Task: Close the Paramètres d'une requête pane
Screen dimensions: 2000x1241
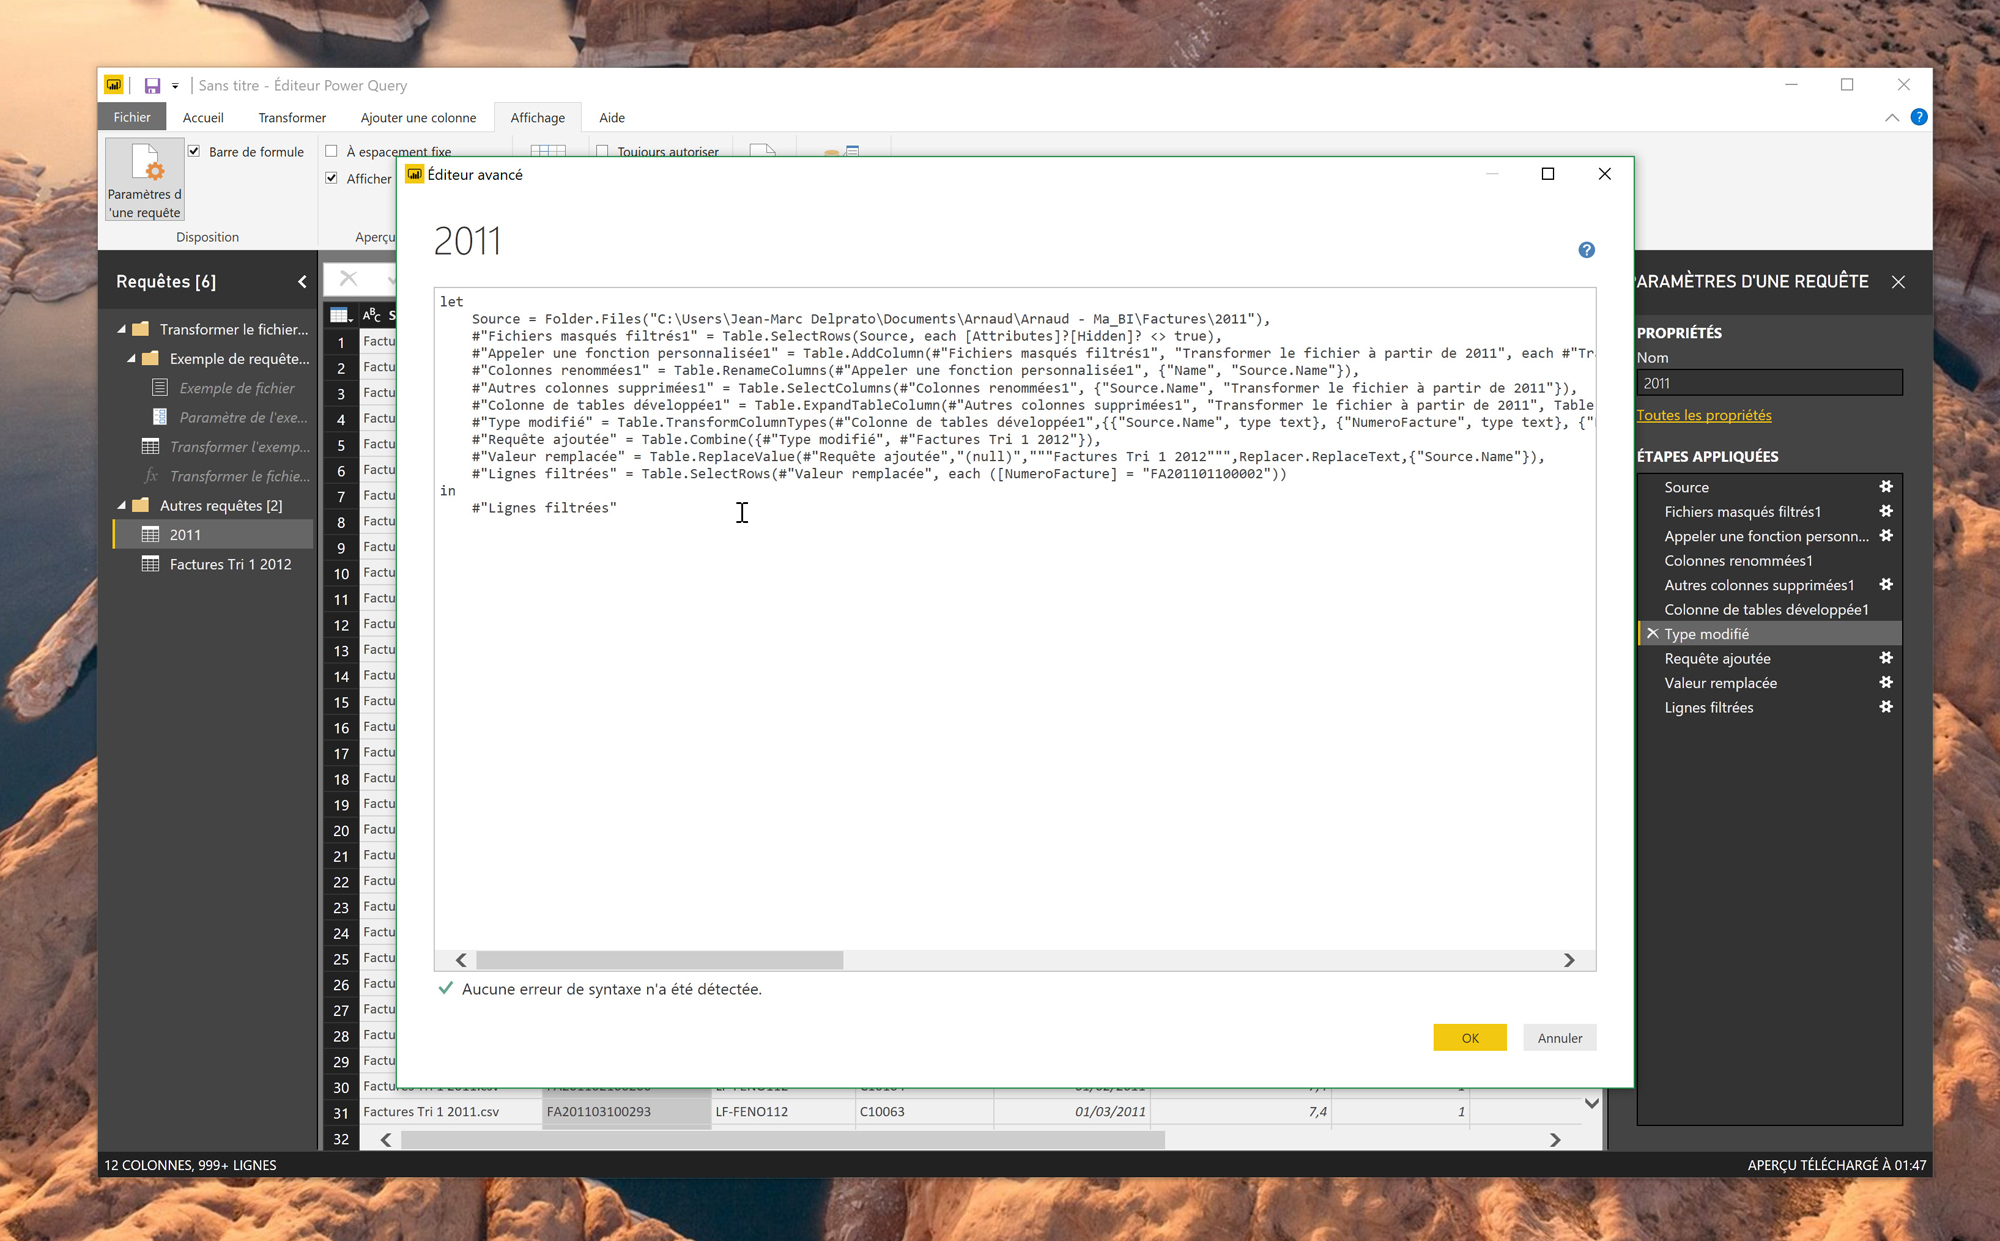Action: [1898, 282]
